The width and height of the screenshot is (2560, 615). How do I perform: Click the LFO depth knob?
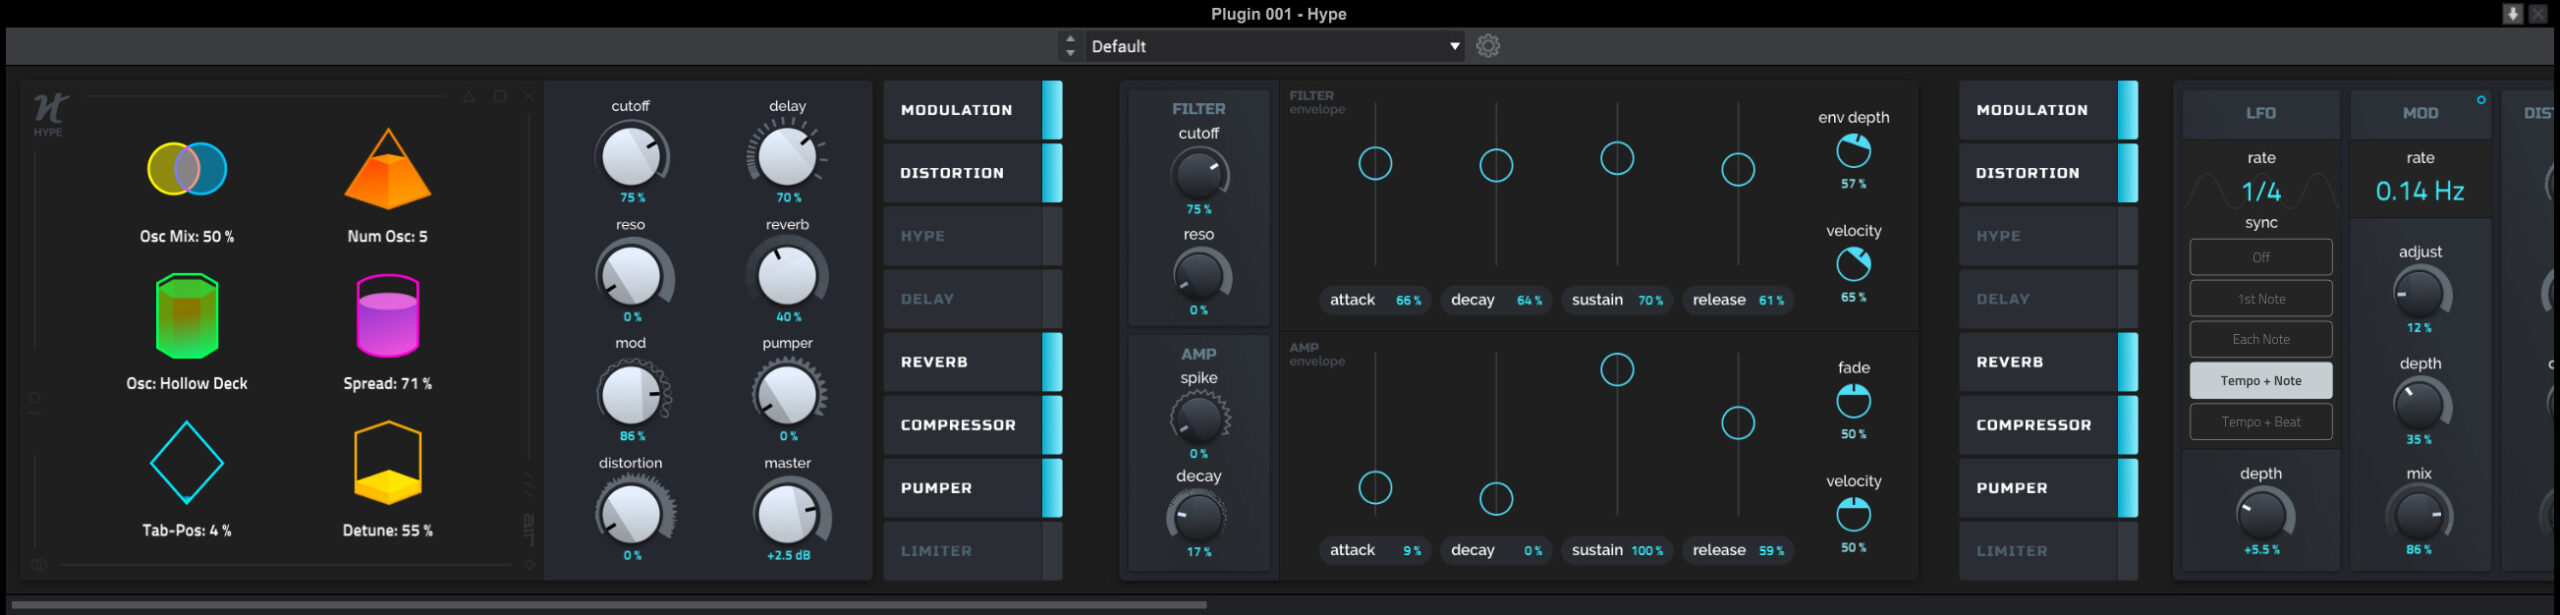pyautogui.click(x=2262, y=516)
